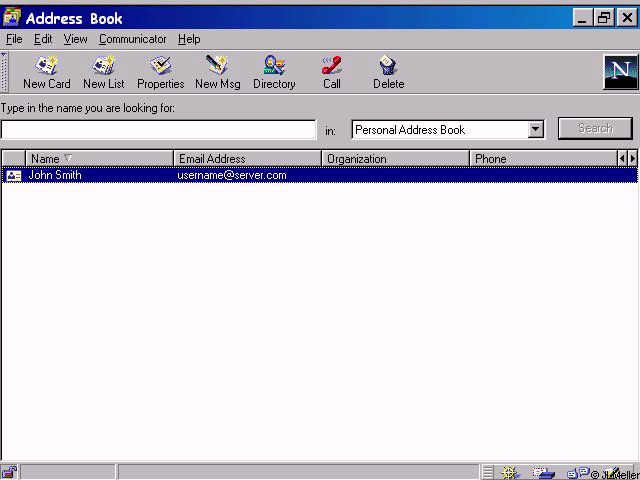Open the Help menu
The height and width of the screenshot is (480, 640).
(x=189, y=39)
